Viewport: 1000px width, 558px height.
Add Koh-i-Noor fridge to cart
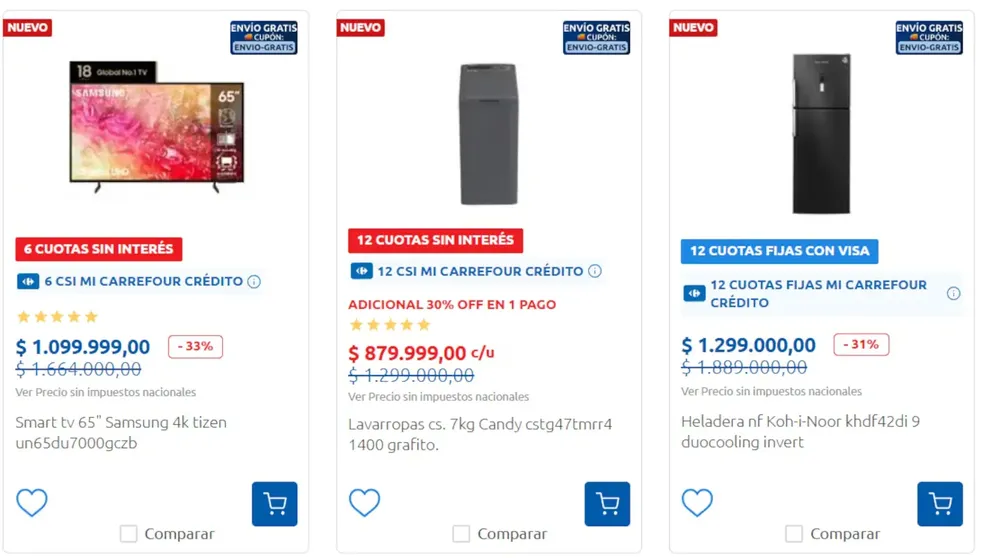click(940, 504)
